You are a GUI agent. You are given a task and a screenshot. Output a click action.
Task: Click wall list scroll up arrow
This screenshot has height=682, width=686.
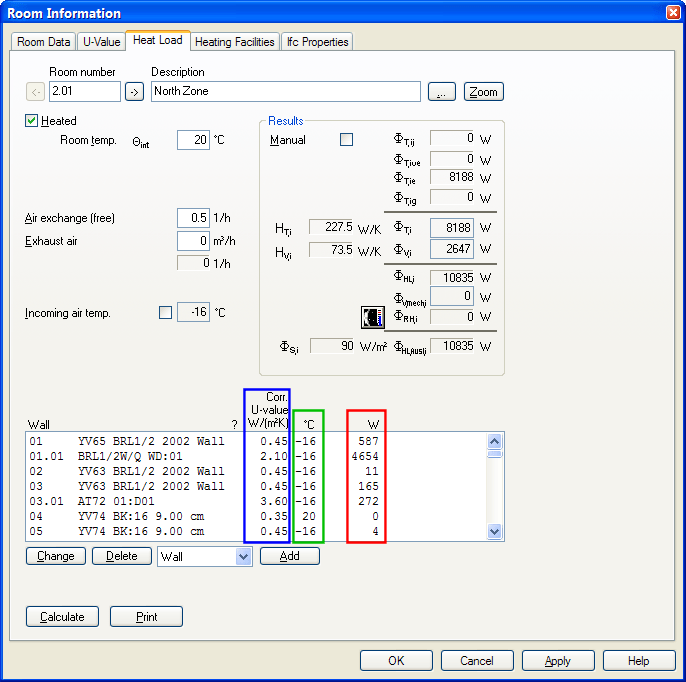(x=494, y=441)
